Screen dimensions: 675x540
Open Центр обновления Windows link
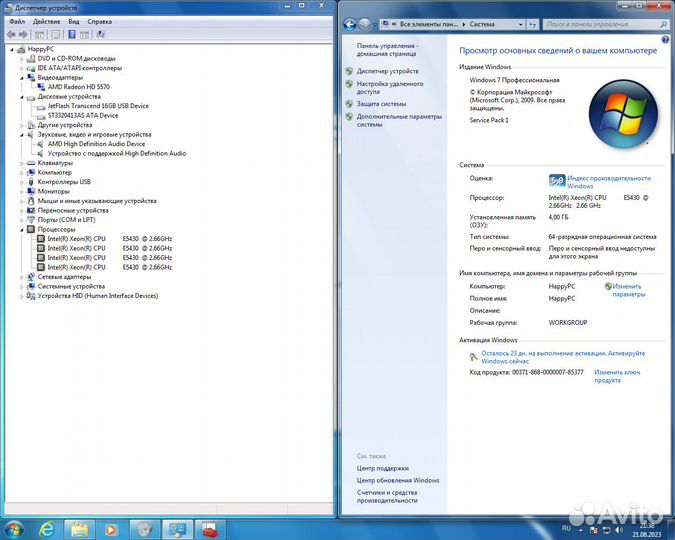tap(398, 480)
